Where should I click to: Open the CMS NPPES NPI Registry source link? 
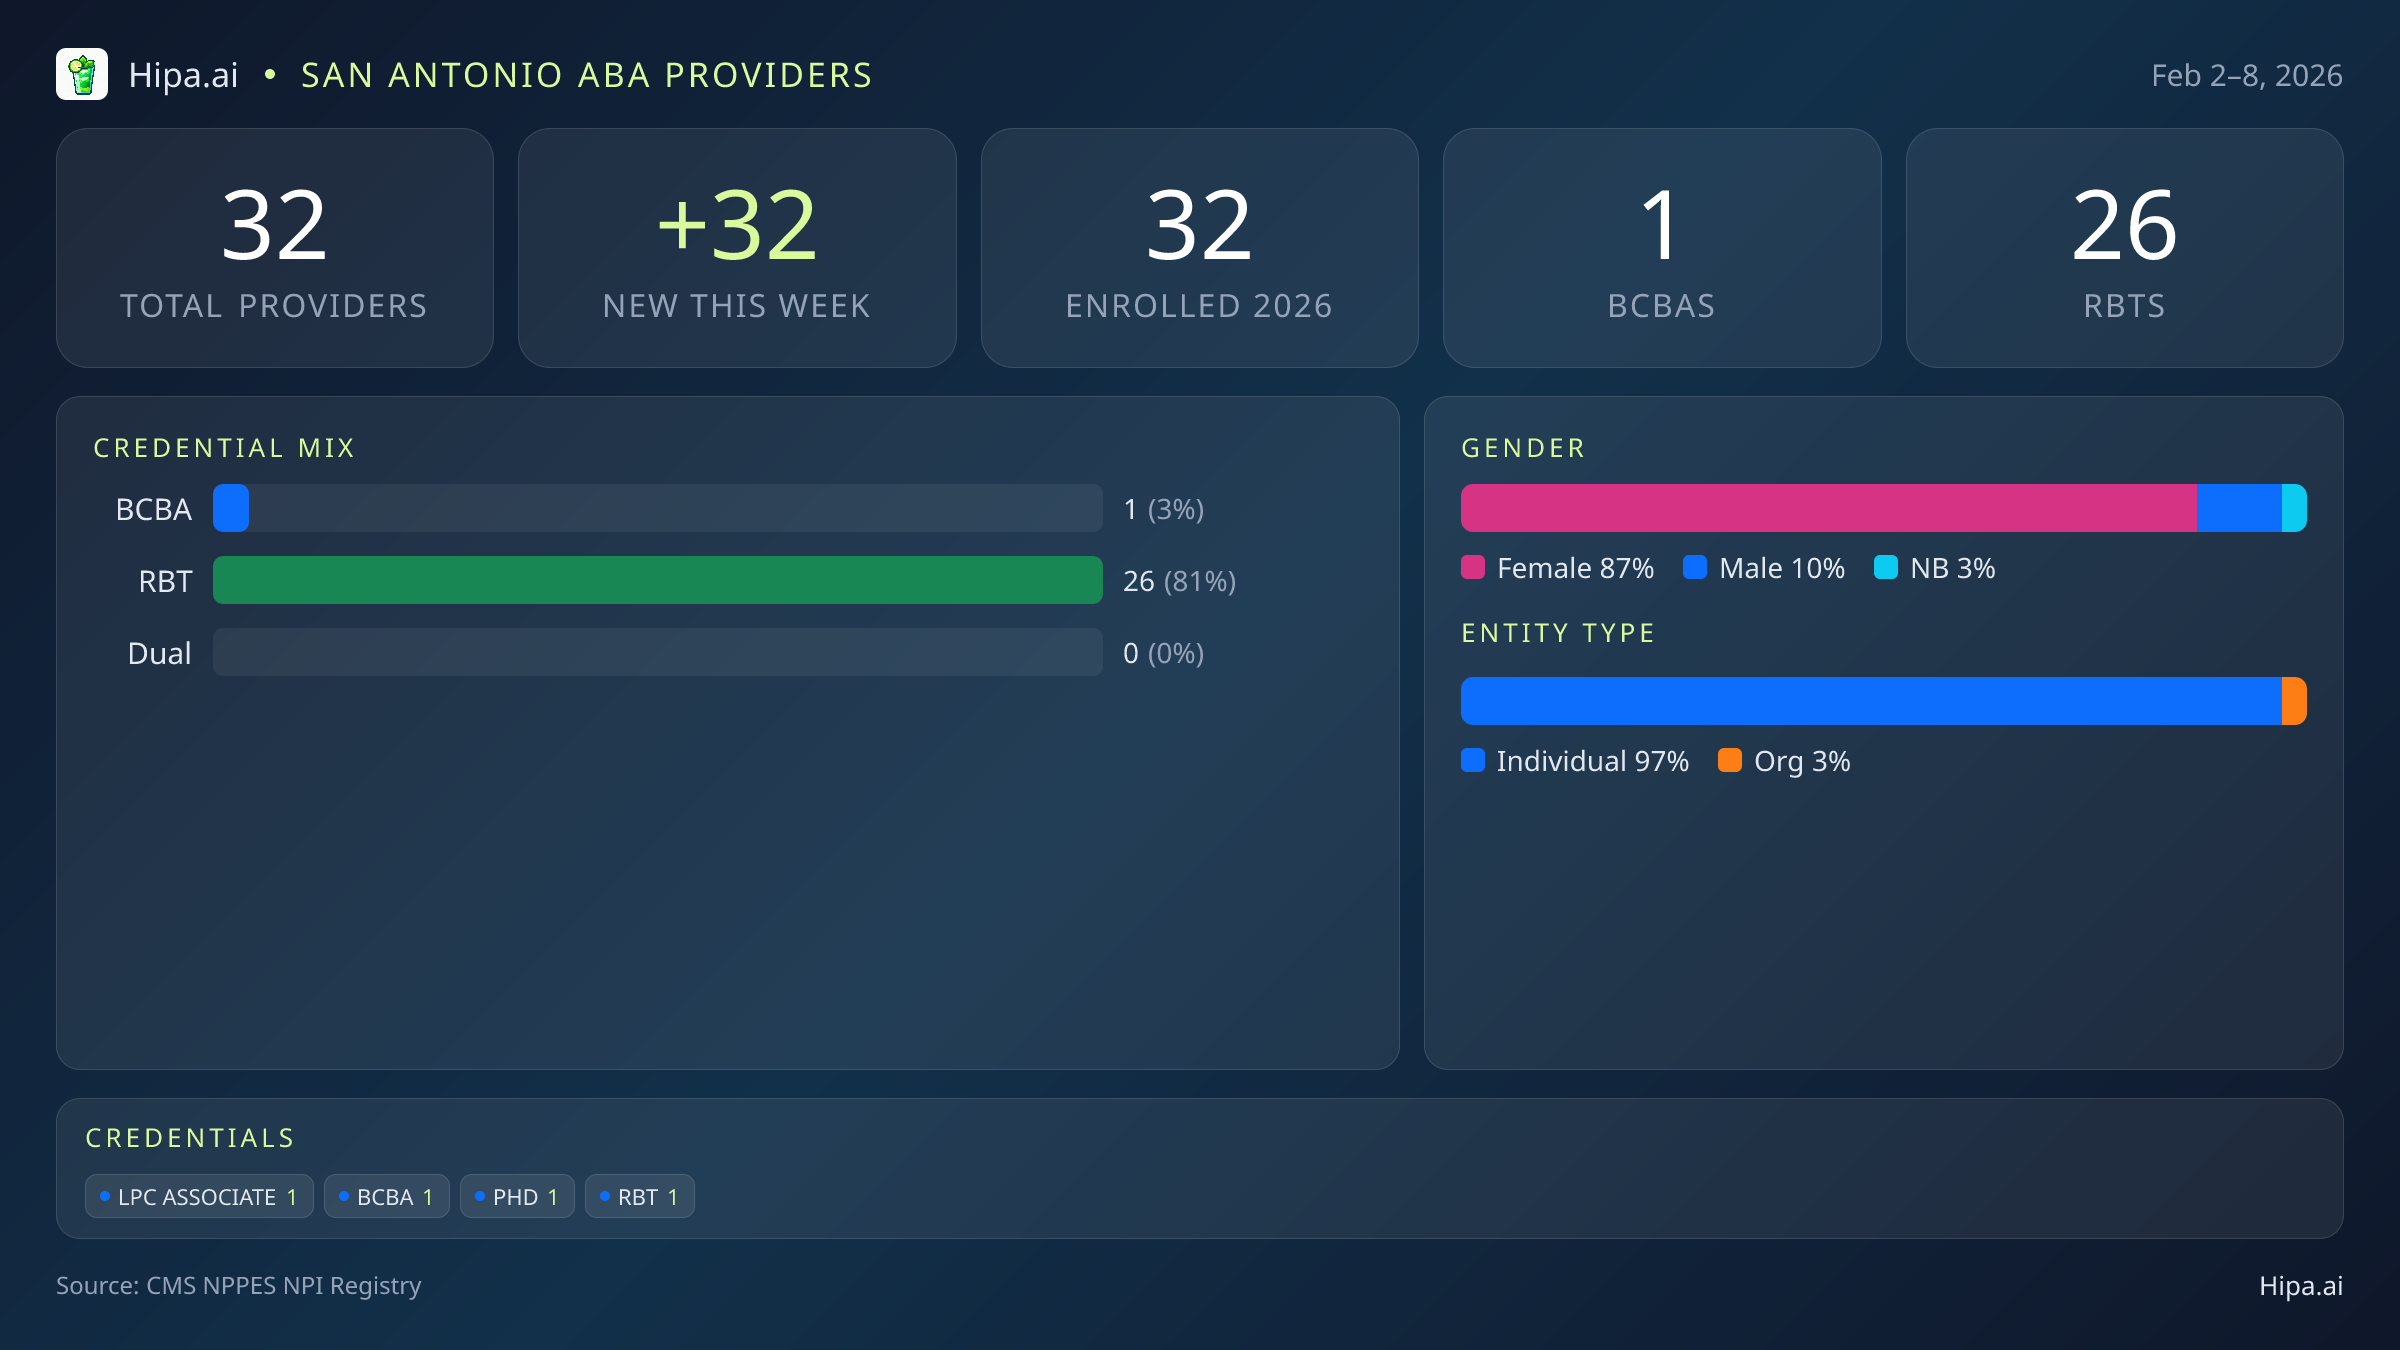tap(239, 1286)
